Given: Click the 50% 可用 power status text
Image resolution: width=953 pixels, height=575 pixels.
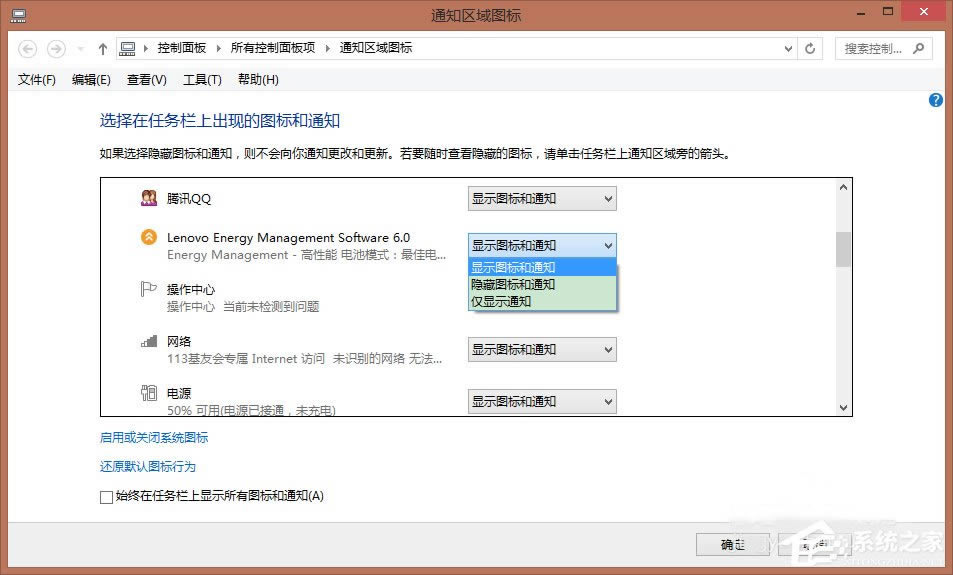Looking at the screenshot, I should click(252, 410).
